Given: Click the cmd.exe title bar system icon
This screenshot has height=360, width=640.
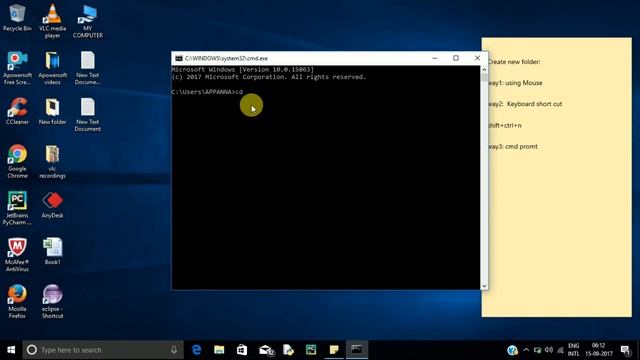Looking at the screenshot, I should pos(178,58).
